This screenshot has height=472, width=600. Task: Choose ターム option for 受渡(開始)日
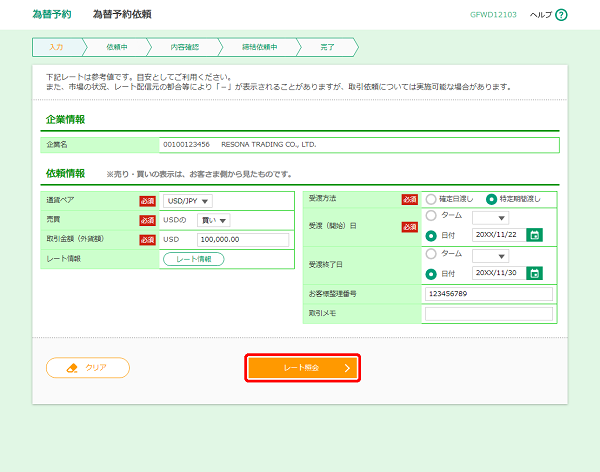[431, 216]
